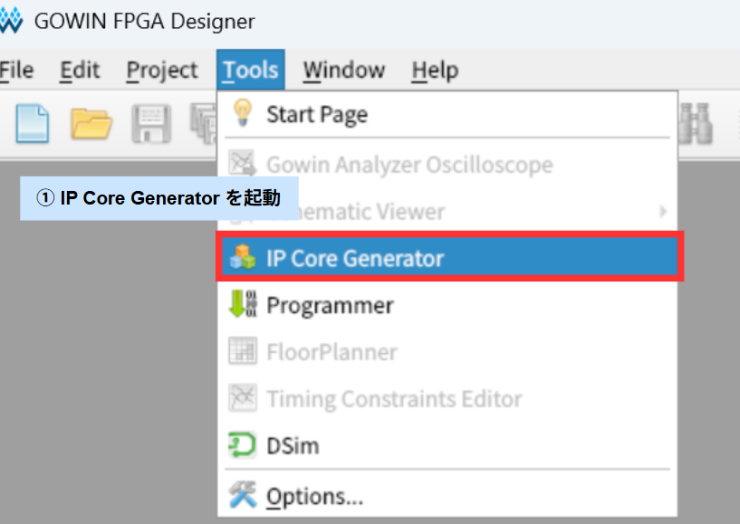Launch IP Core Generator from menu

tap(354, 258)
